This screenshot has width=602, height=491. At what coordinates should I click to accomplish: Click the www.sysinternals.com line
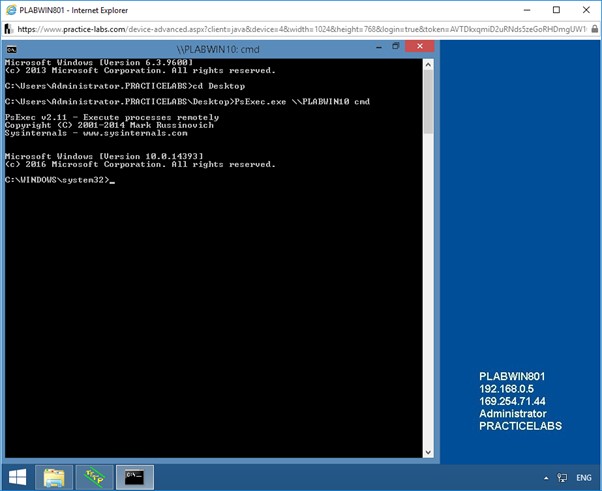click(96, 133)
